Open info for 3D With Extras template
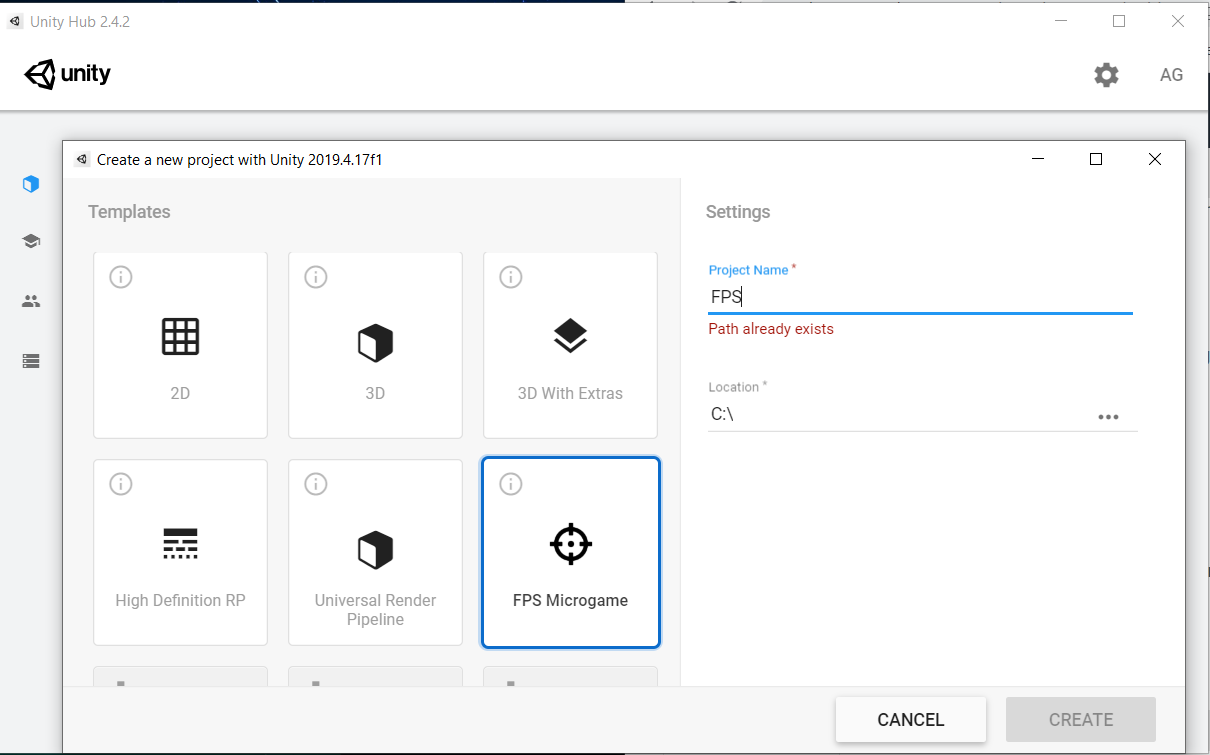The height and width of the screenshot is (755, 1210). point(511,277)
